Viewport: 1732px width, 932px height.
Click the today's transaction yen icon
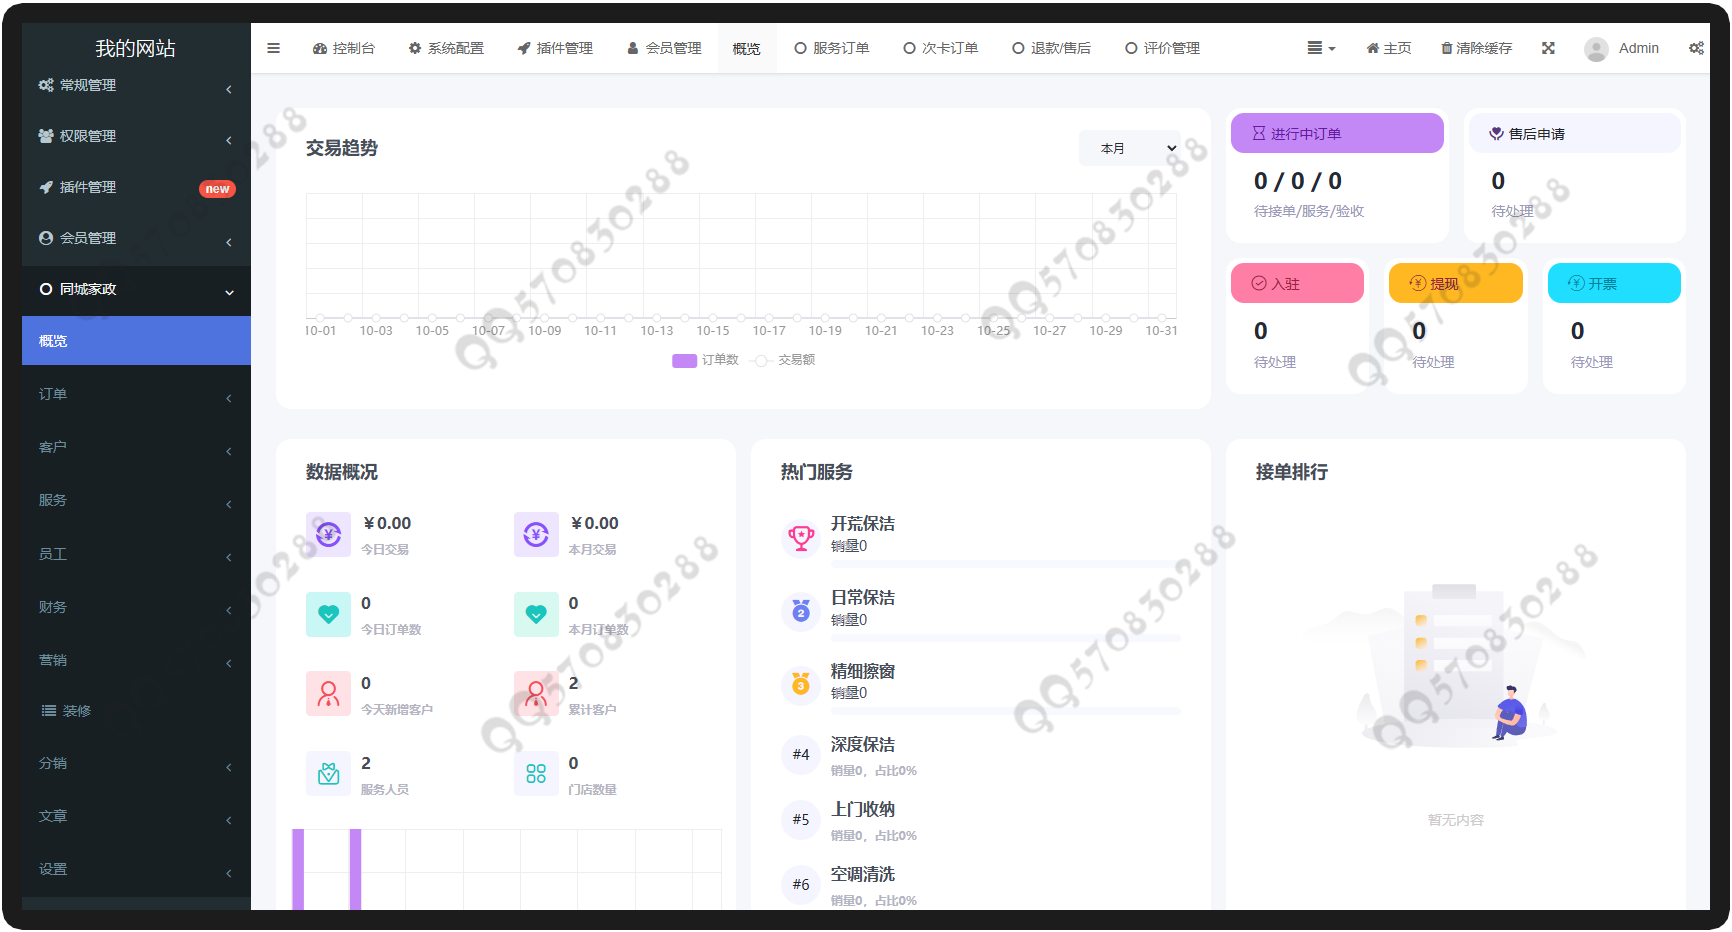[328, 535]
